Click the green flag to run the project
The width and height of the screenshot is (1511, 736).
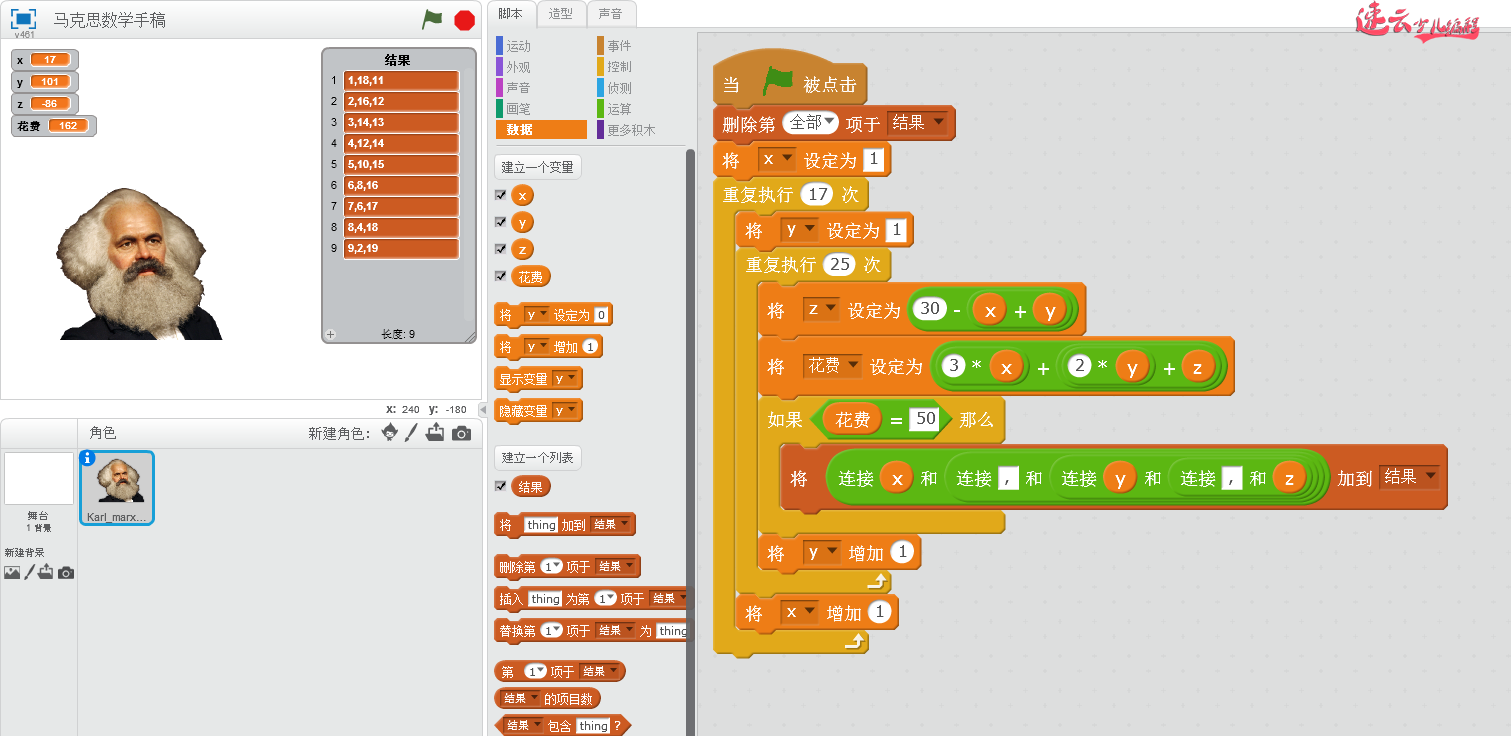point(432,19)
